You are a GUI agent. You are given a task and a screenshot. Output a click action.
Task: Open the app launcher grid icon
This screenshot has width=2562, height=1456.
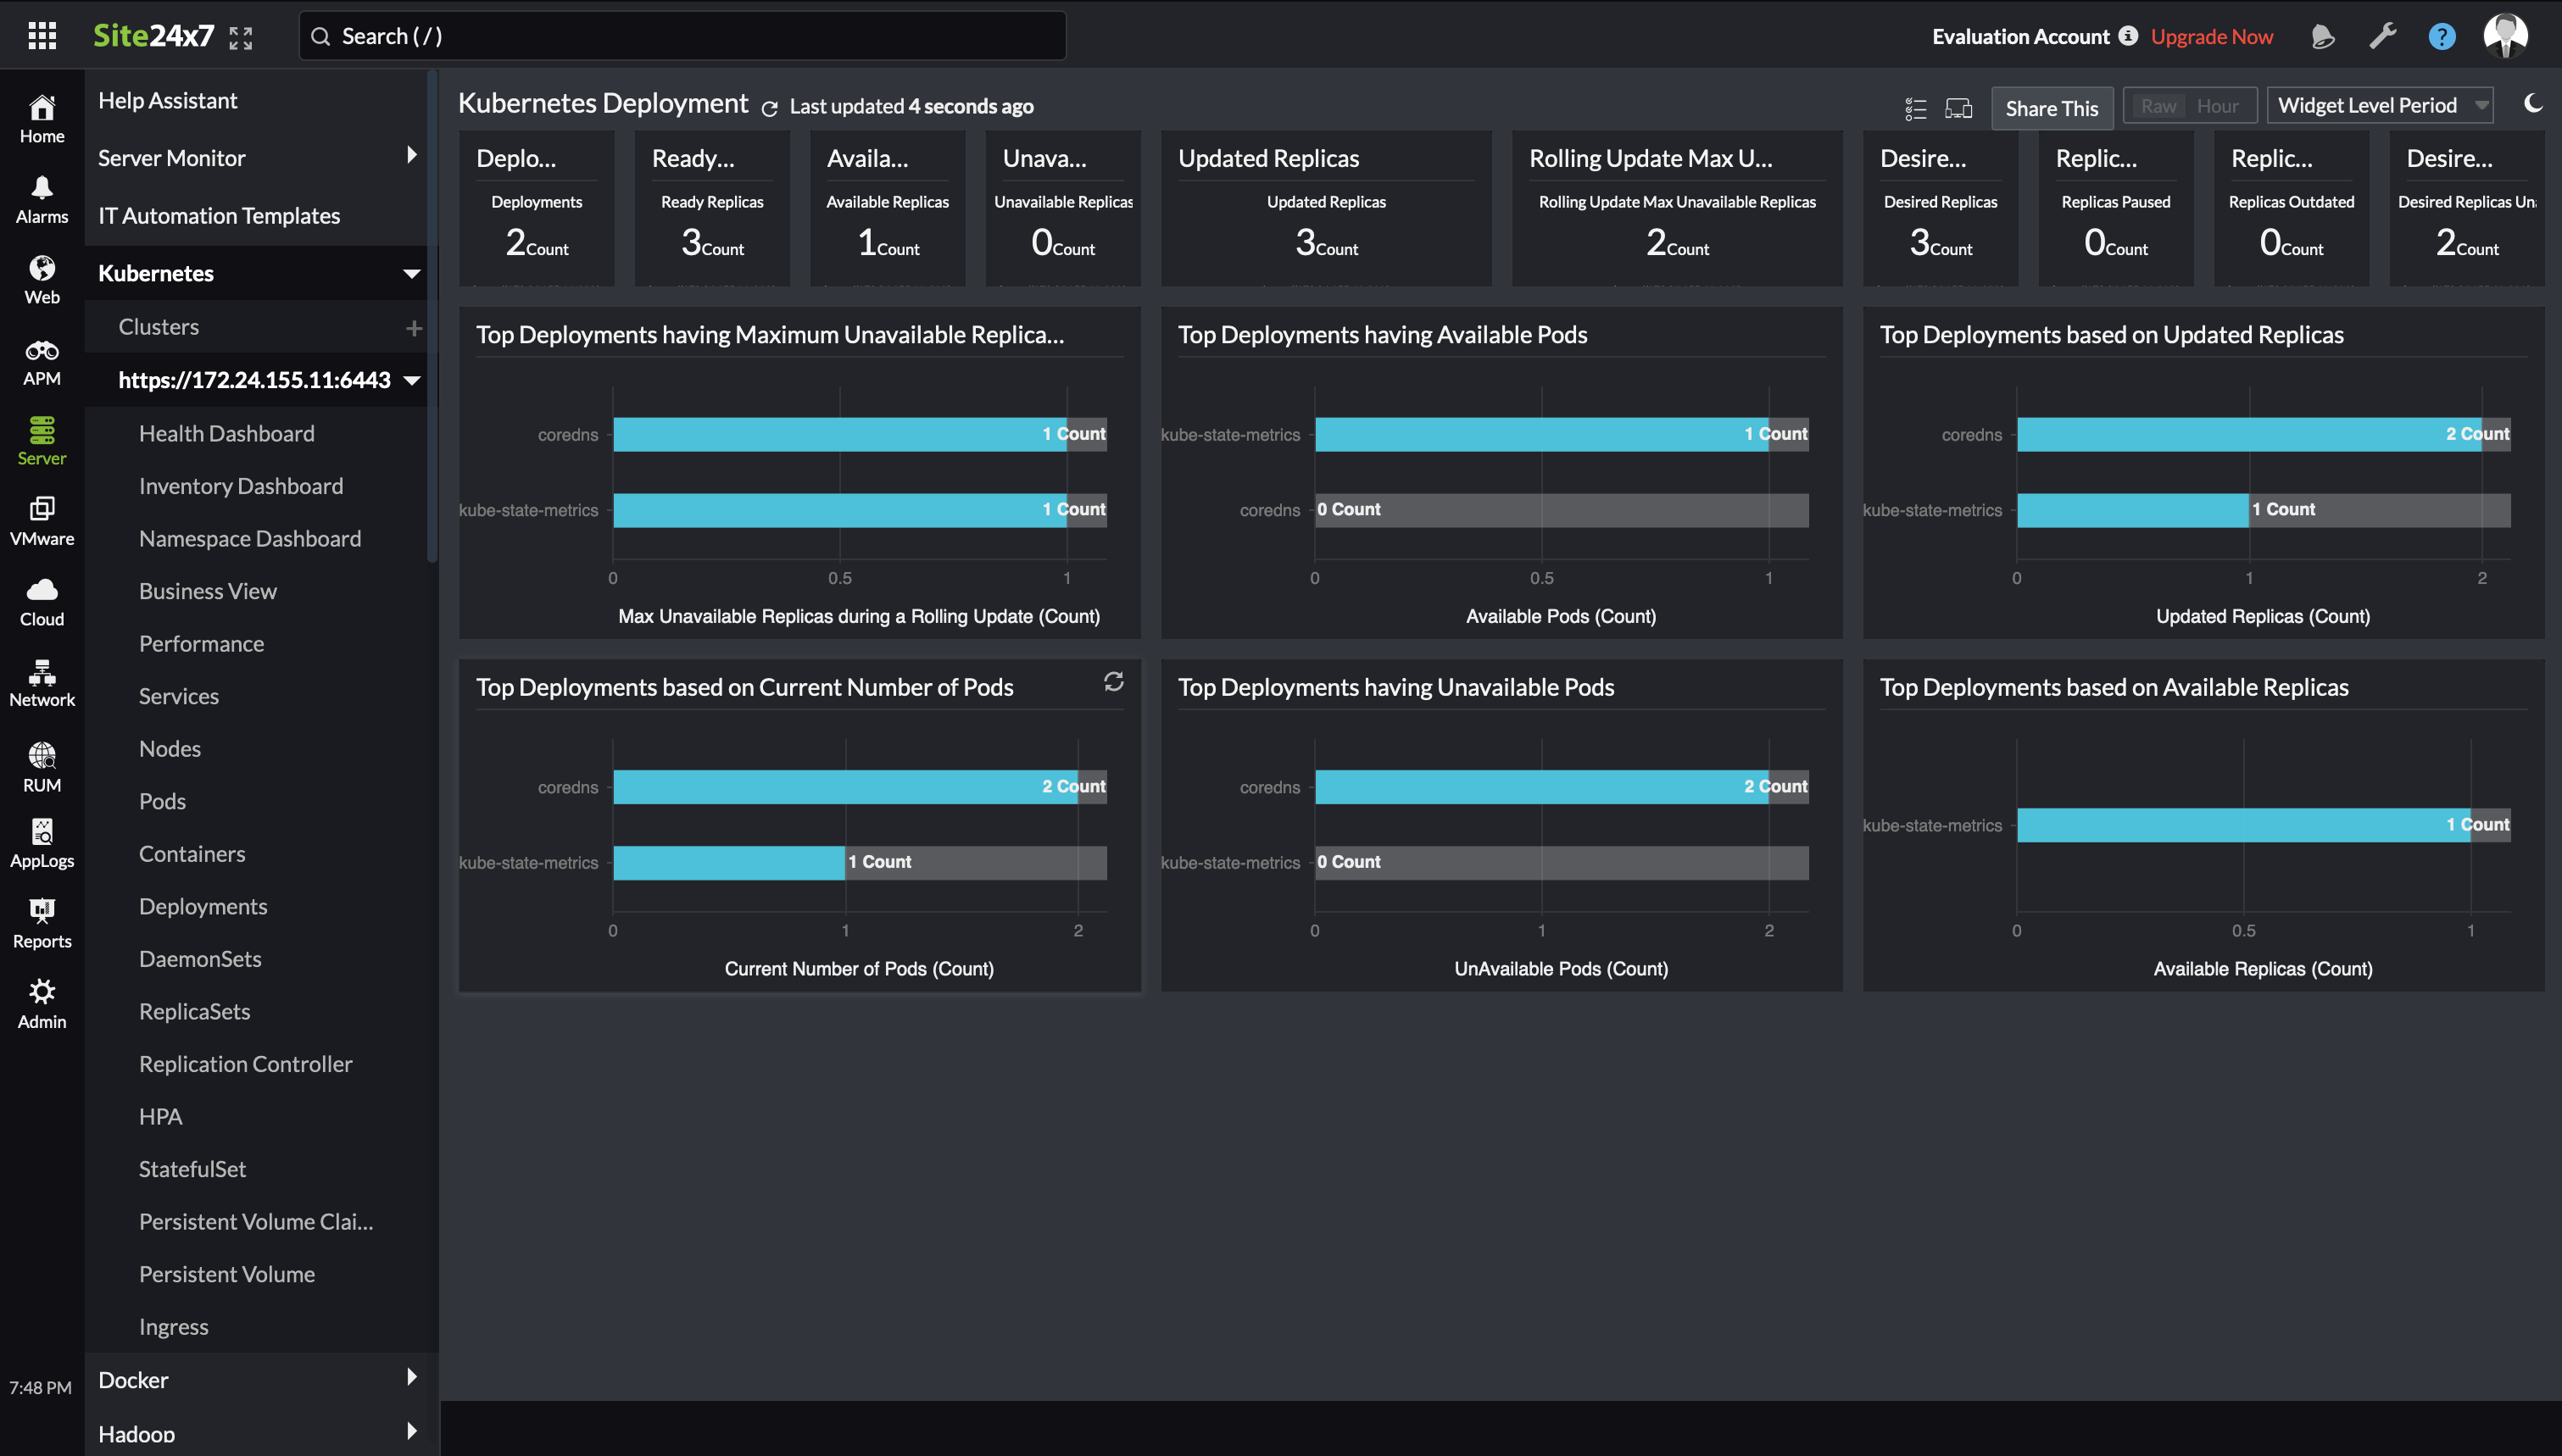coord(41,35)
